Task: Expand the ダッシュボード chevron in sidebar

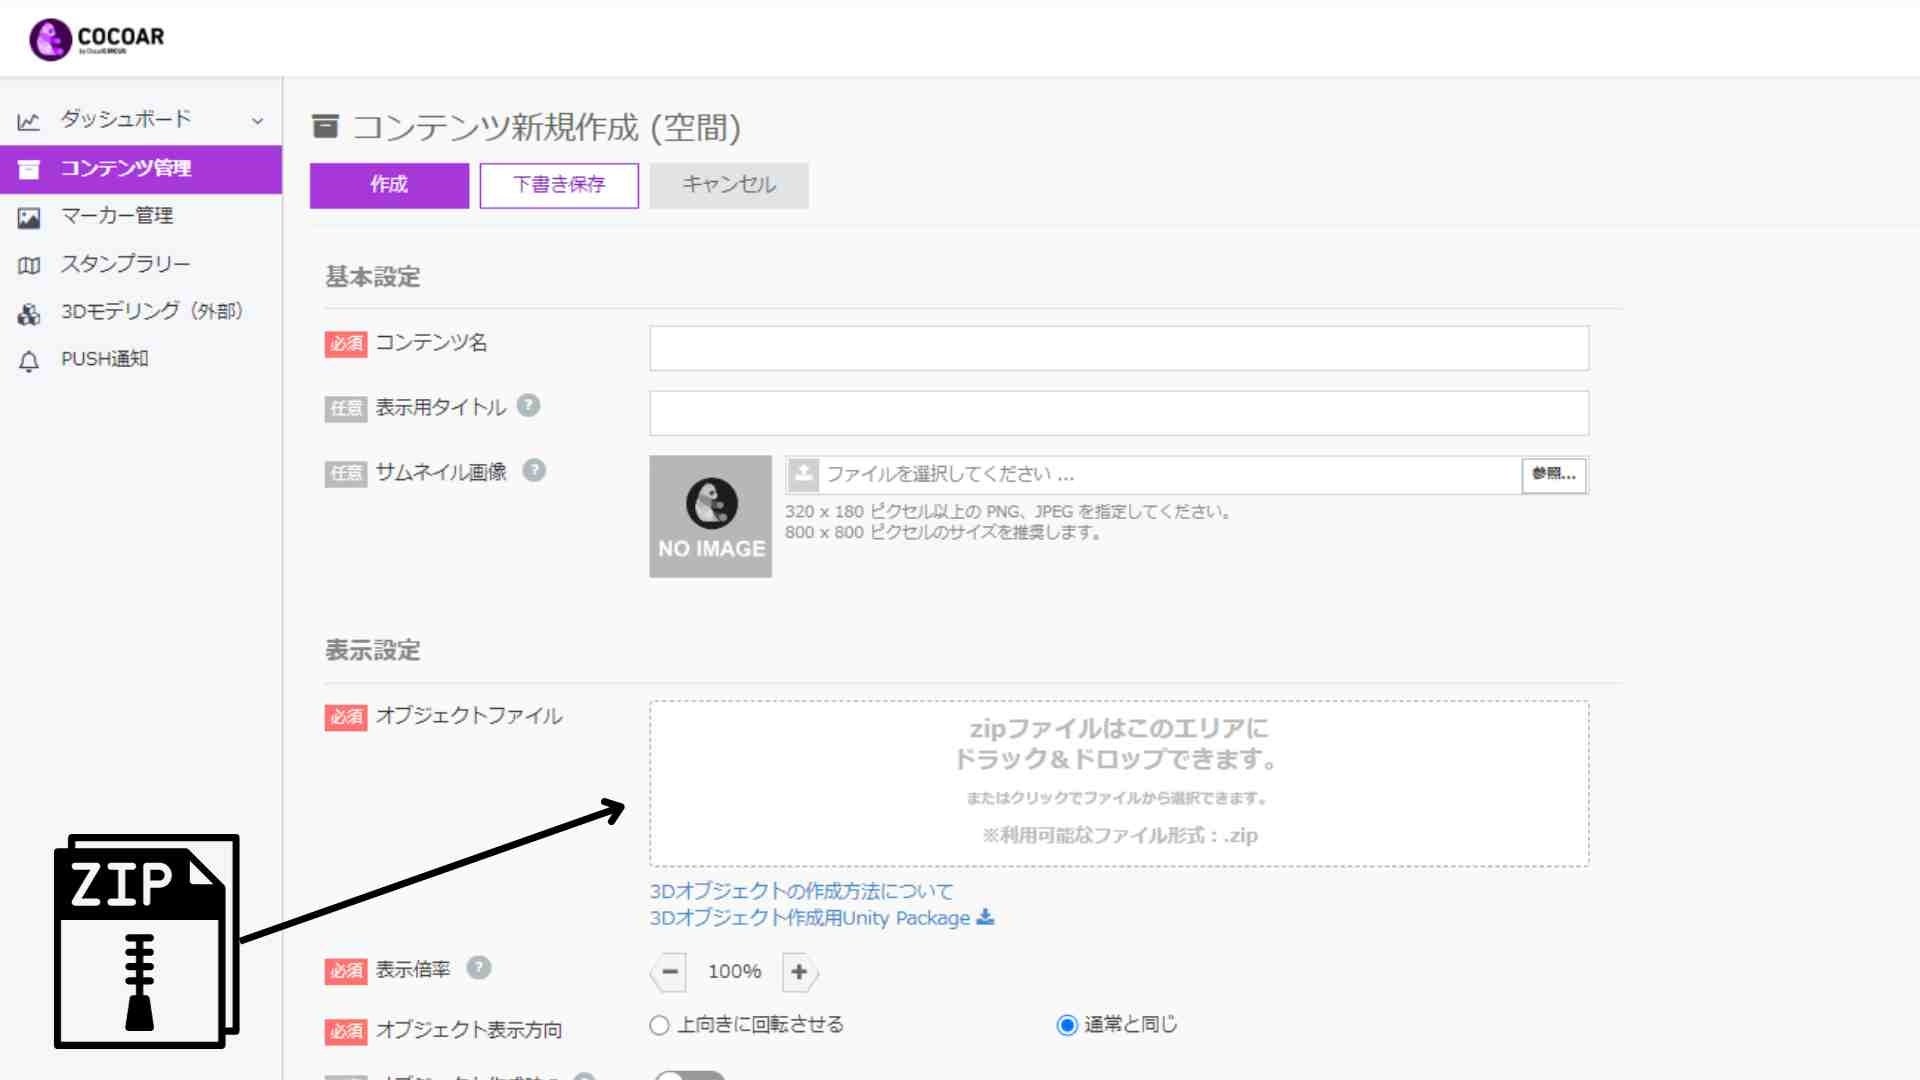Action: pyautogui.click(x=257, y=121)
